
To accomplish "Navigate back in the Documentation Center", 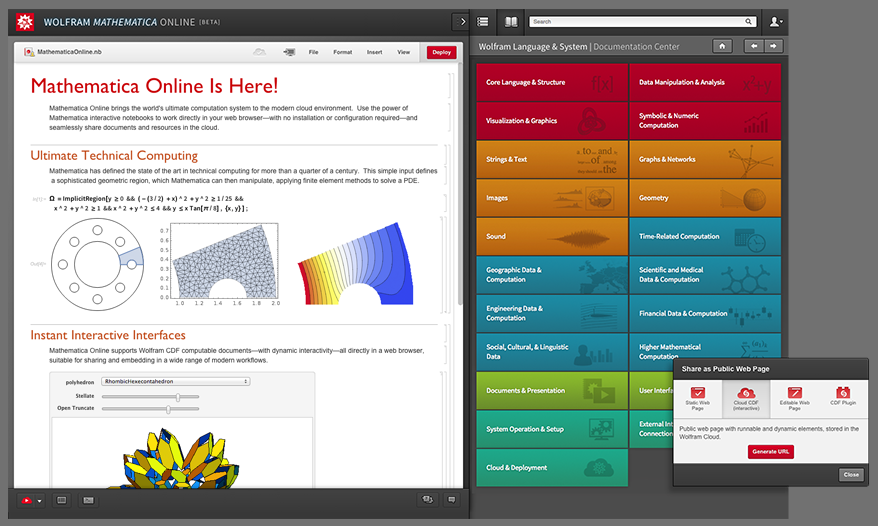I will (x=754, y=46).
